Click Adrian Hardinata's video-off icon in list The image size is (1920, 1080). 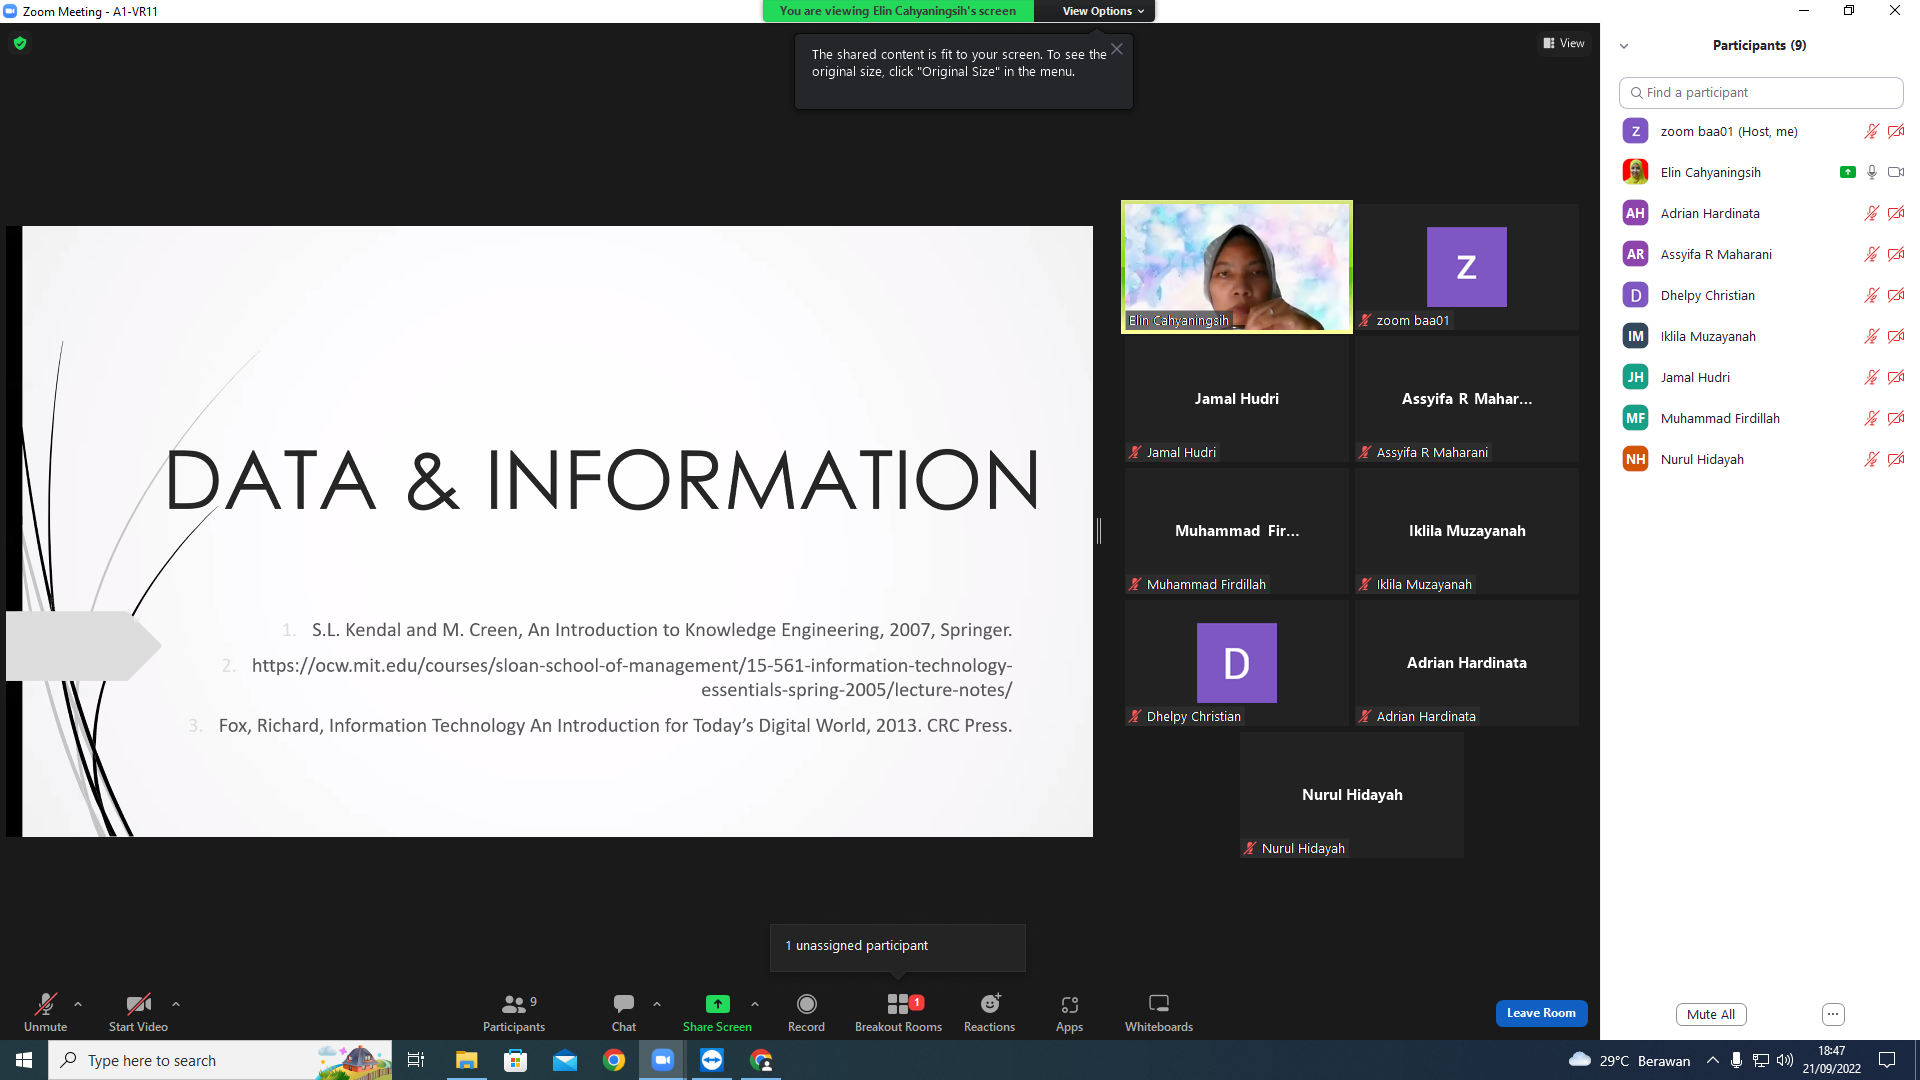coord(1896,213)
